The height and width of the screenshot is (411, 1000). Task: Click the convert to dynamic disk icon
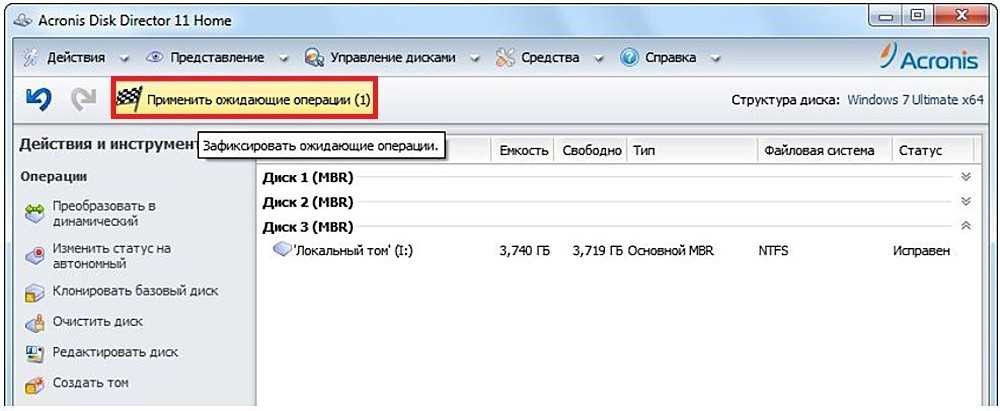[x=34, y=213]
